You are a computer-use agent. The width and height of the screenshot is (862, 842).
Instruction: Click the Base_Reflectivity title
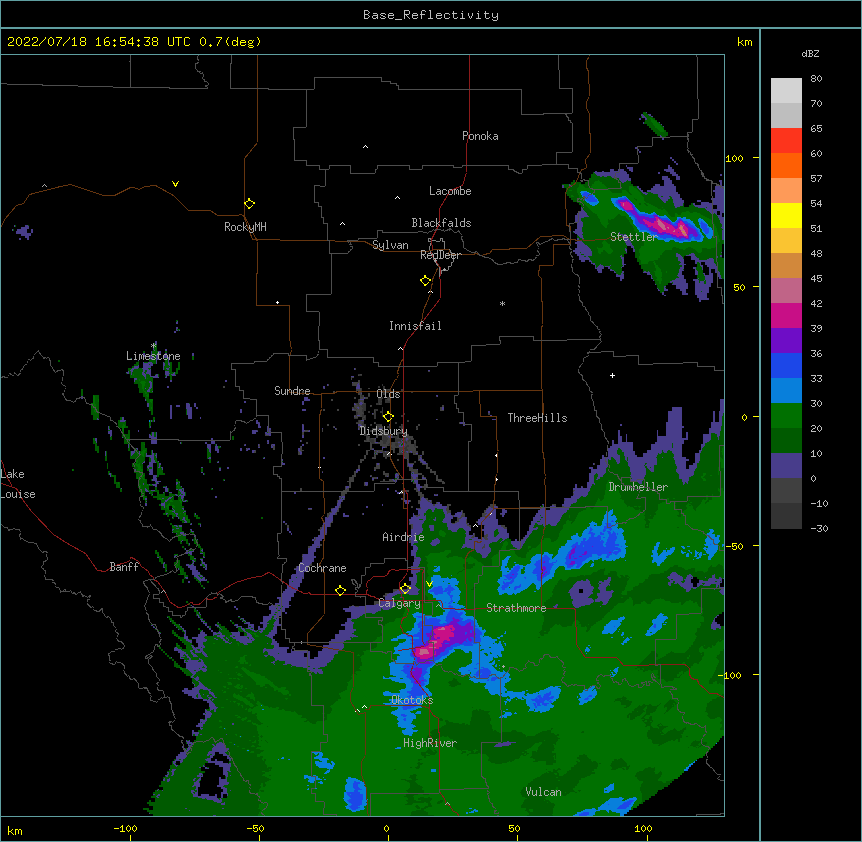(x=431, y=15)
